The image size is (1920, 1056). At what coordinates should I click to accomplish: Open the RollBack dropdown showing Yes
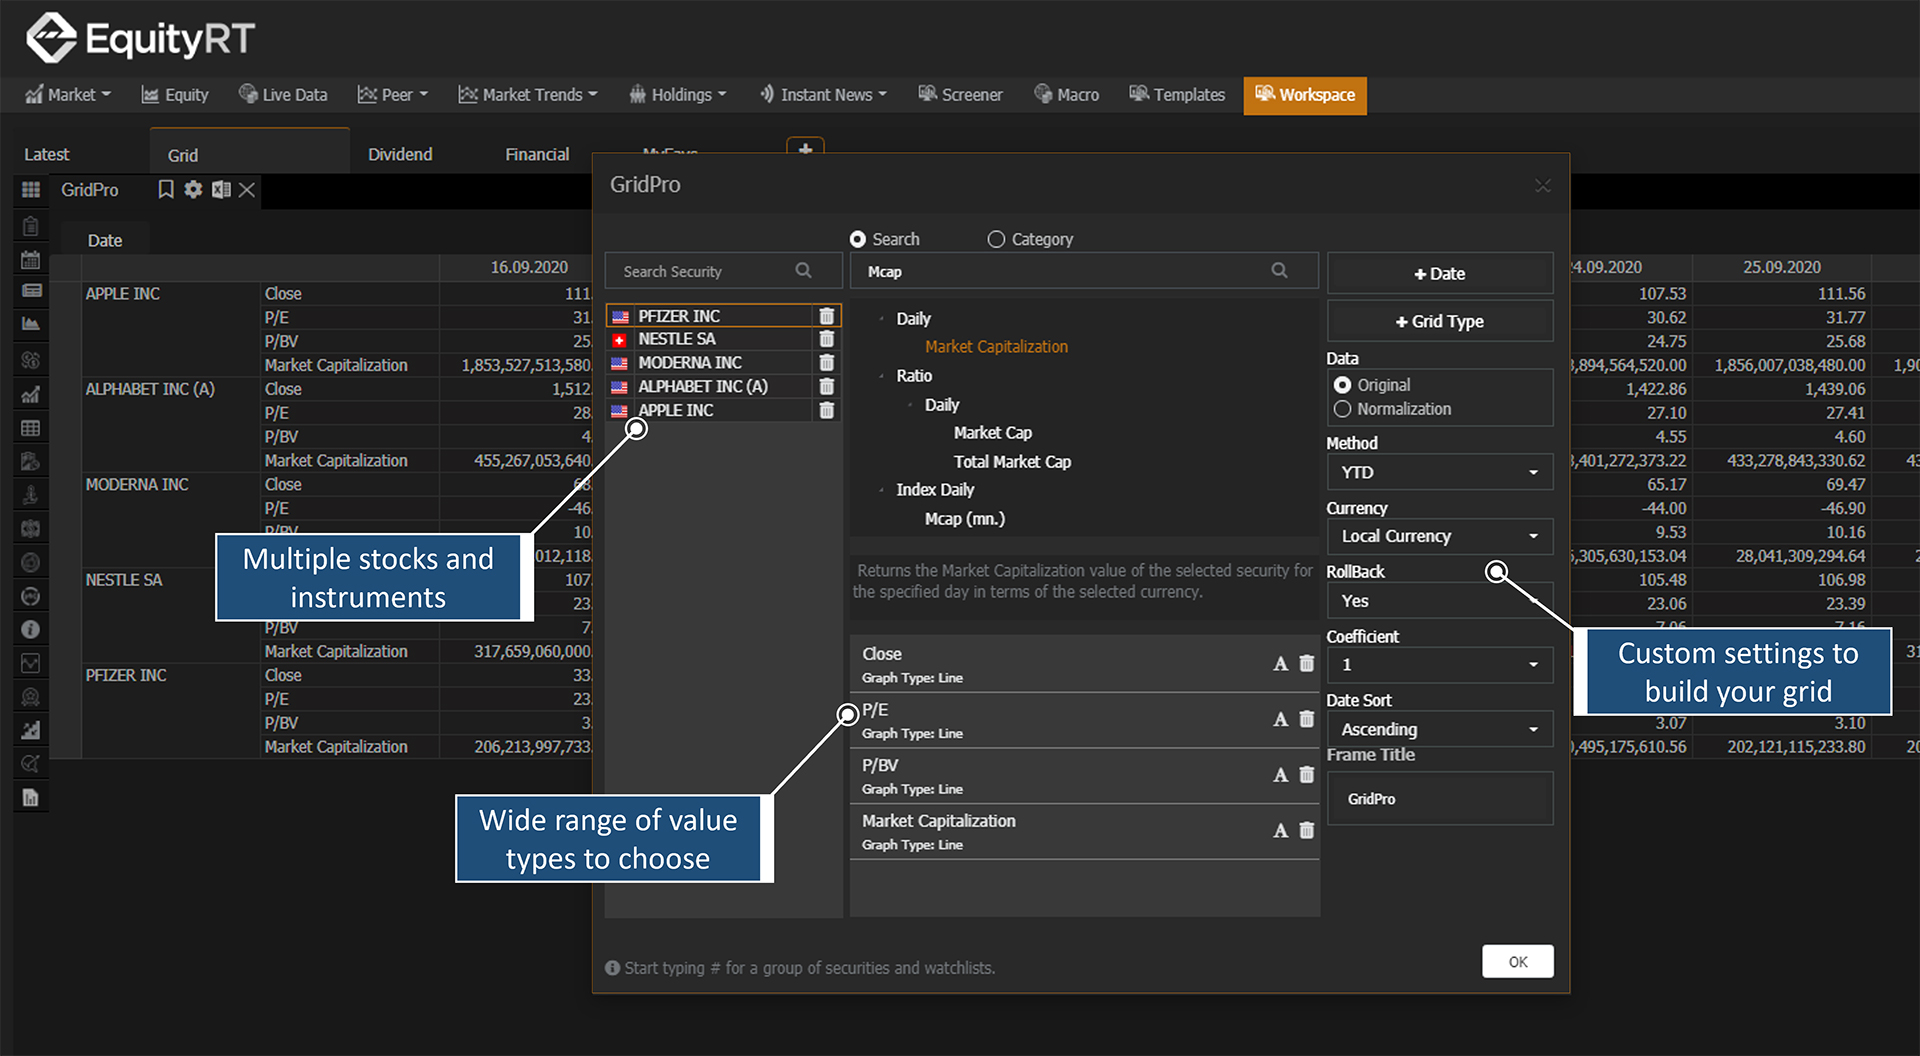1440,601
